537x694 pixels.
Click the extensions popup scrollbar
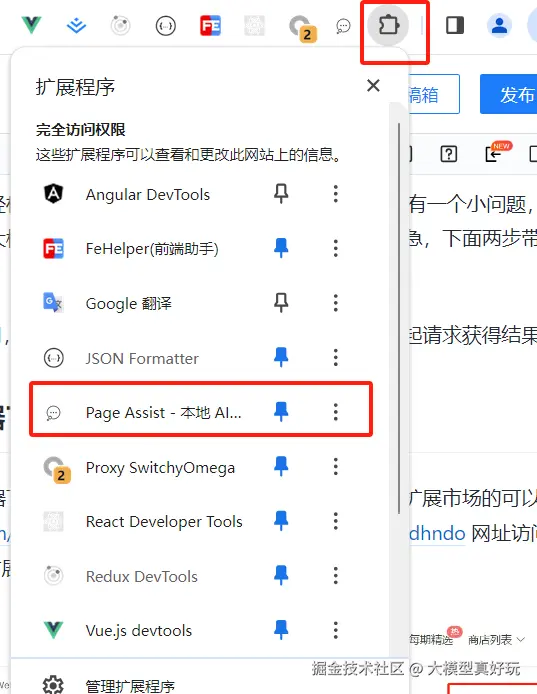[x=398, y=319]
